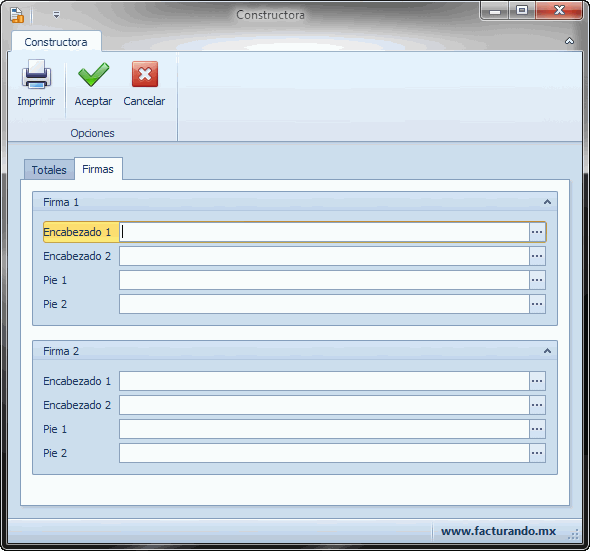590x551 pixels.
Task: Select the Firmas tab
Action: click(98, 169)
